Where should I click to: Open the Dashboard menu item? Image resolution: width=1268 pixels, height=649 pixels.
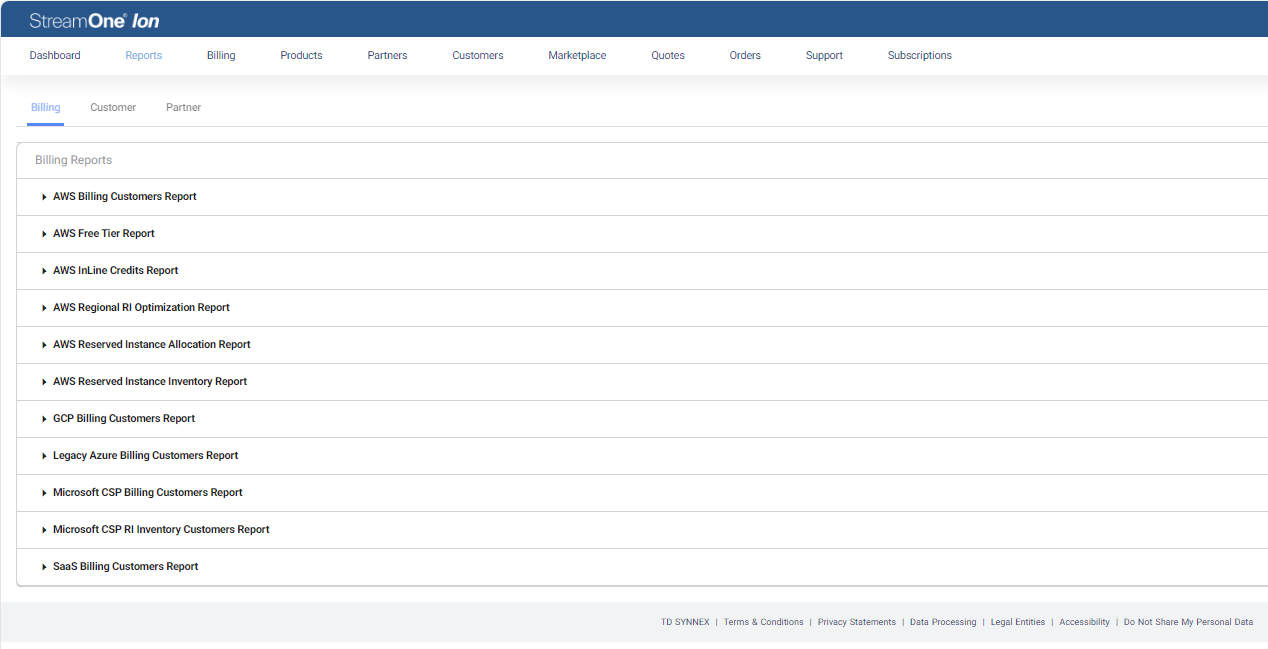[x=55, y=56]
